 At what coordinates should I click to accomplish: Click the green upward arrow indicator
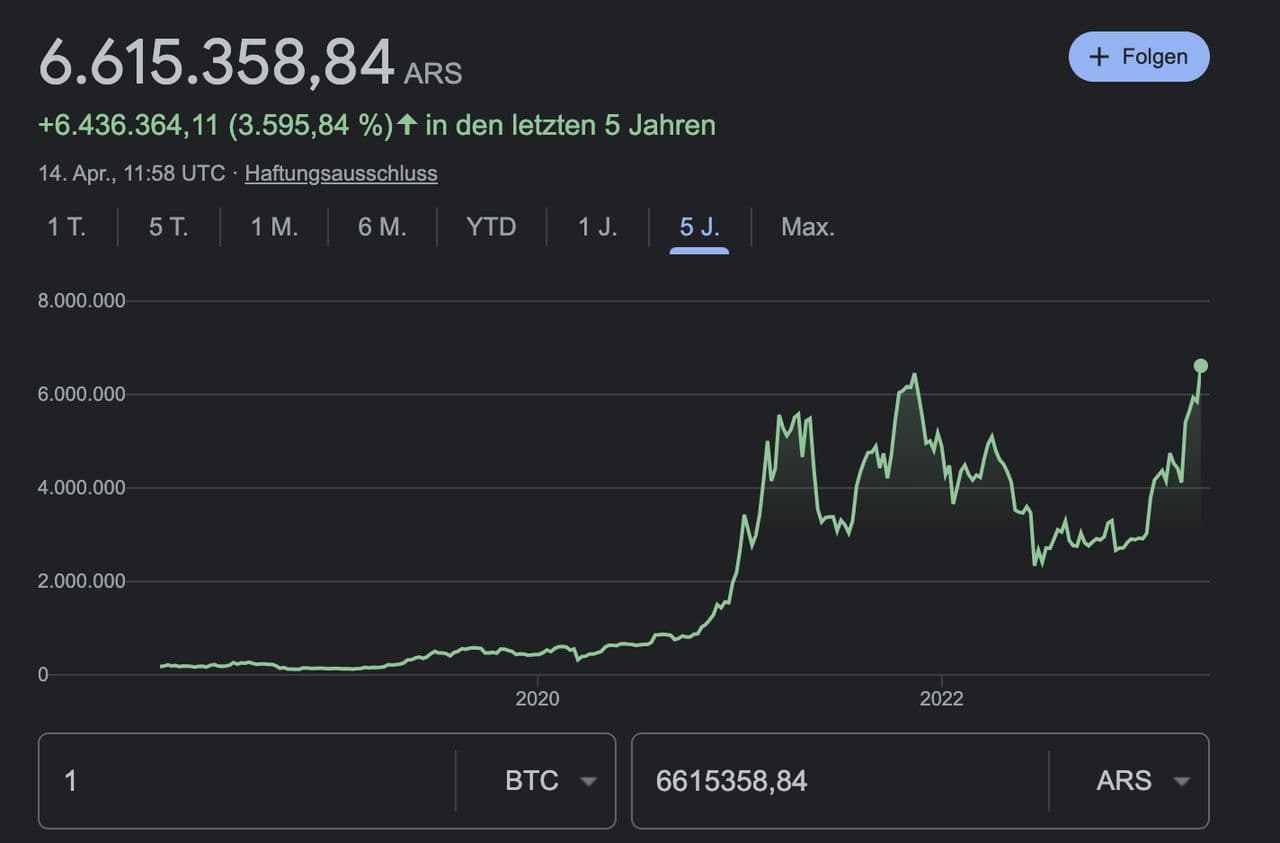point(407,125)
